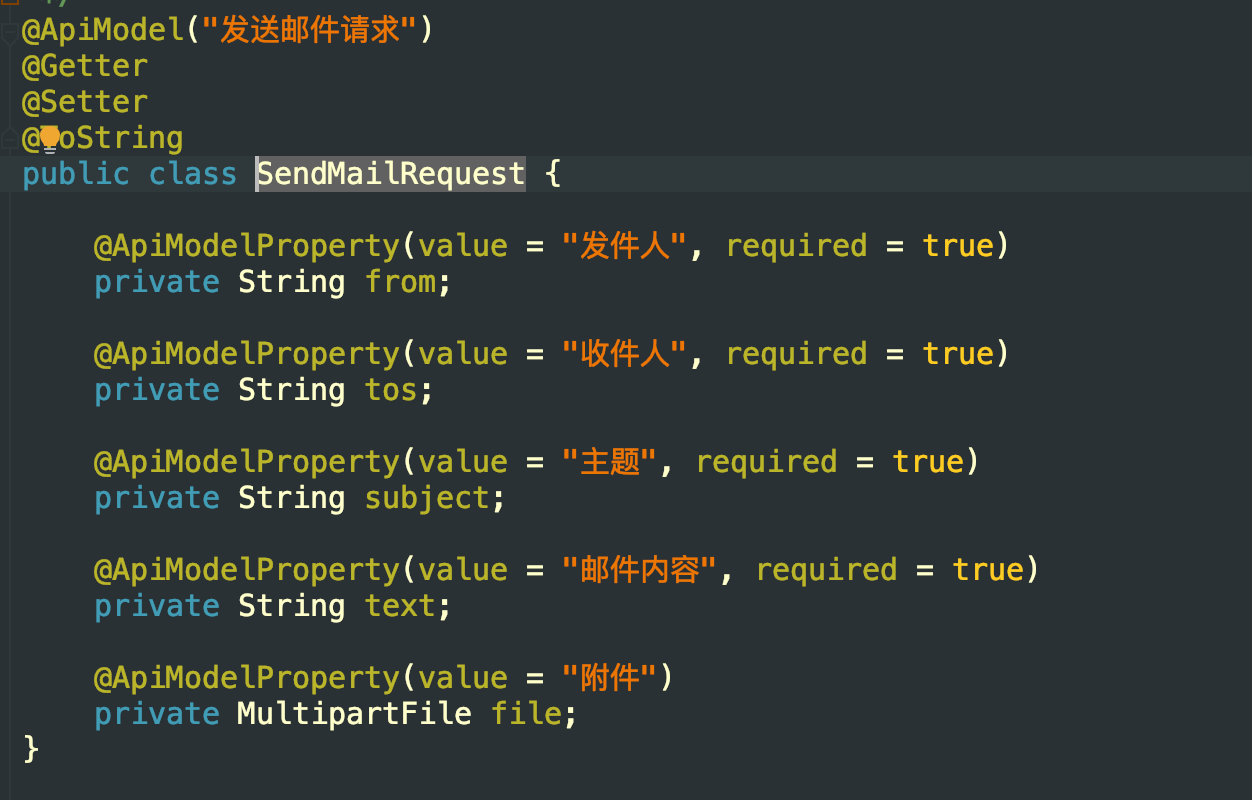Click the @Setter annotation

pyautogui.click(x=85, y=102)
